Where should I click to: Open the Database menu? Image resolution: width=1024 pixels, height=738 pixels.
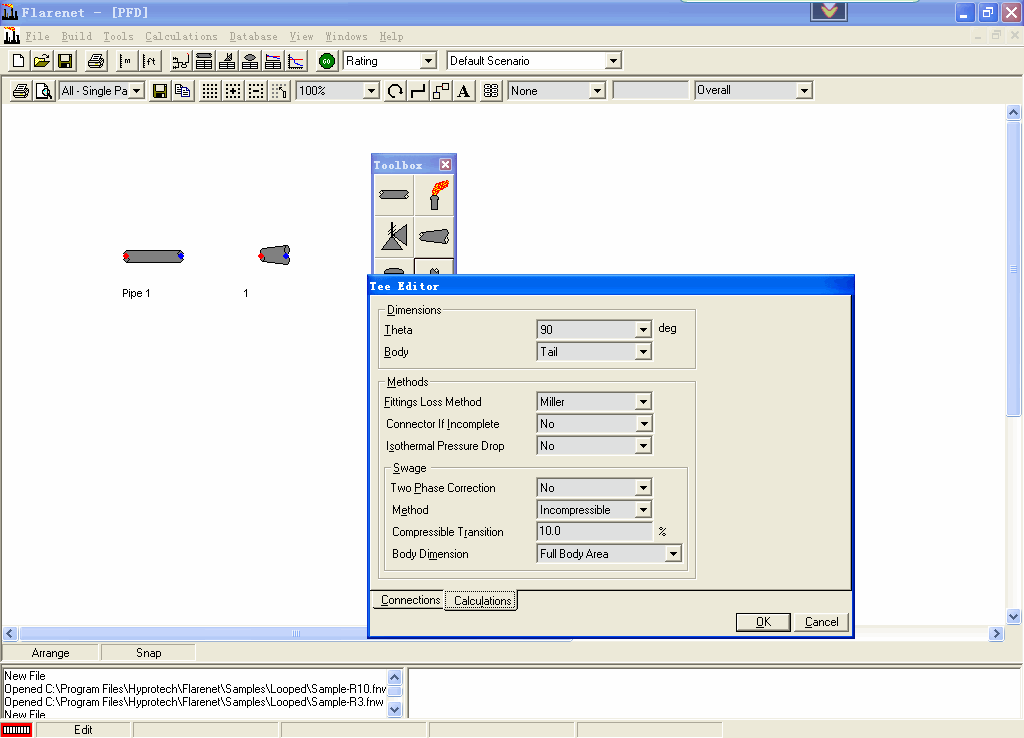(253, 37)
